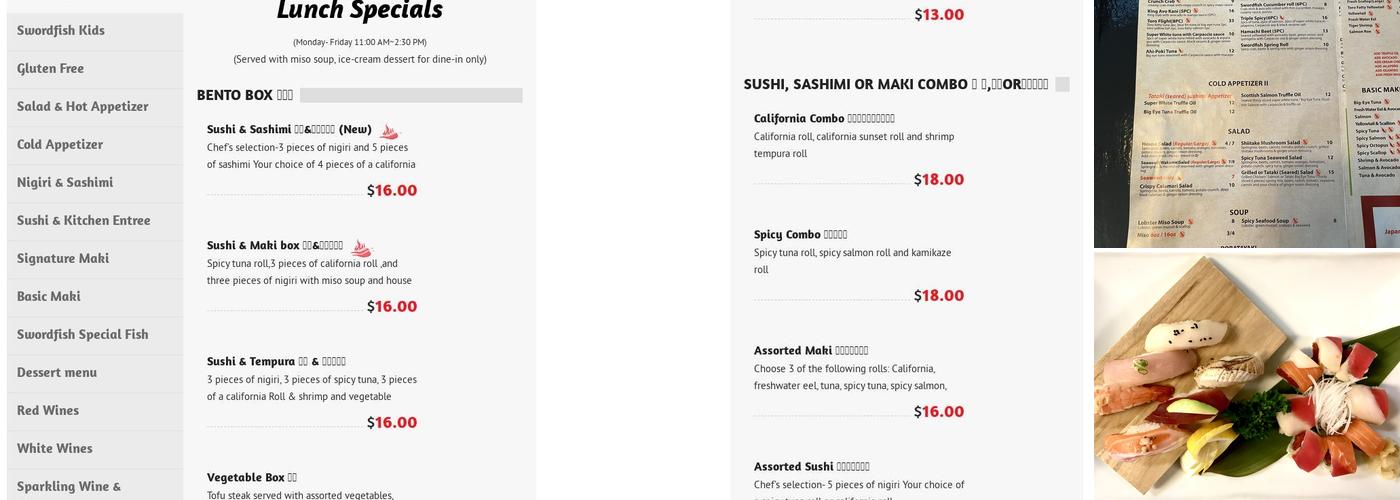This screenshot has height=500, width=1400.
Task: Open the Swordfish Special Fish category
Action: click(83, 334)
